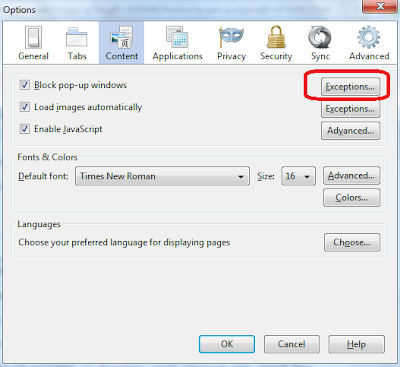This screenshot has height=367, width=400.
Task: Select the 'Fonts & Colors' heading
Action: [47, 157]
